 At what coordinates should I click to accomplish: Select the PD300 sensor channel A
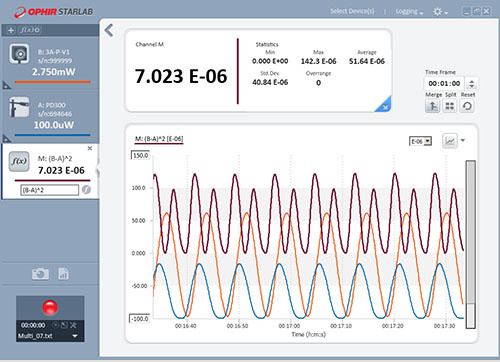click(x=50, y=116)
